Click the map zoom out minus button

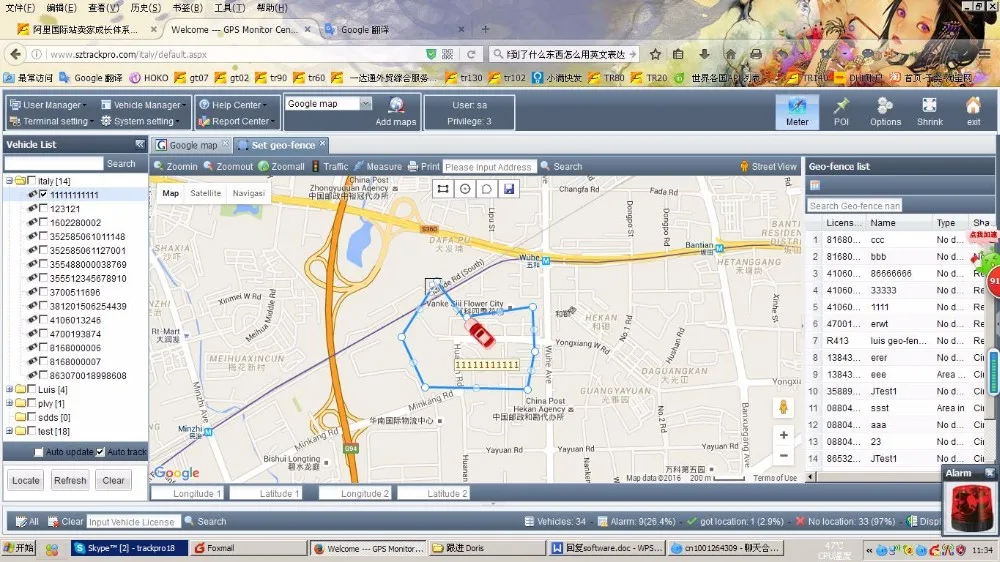click(783, 455)
